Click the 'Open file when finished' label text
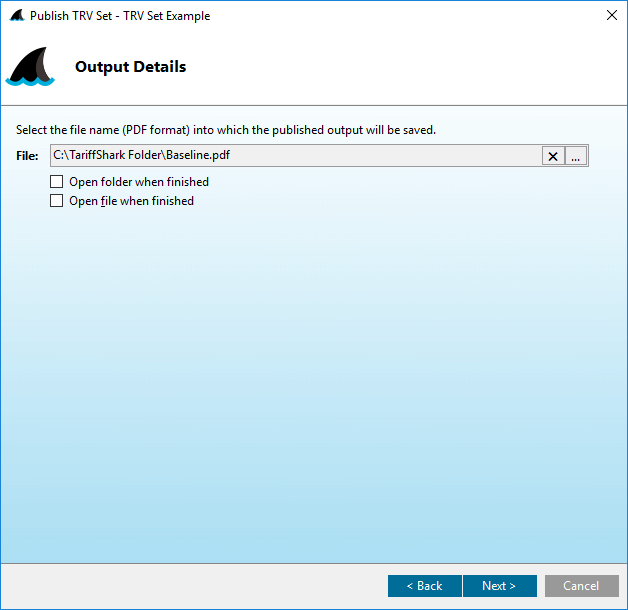The height and width of the screenshot is (610, 628). (x=131, y=201)
